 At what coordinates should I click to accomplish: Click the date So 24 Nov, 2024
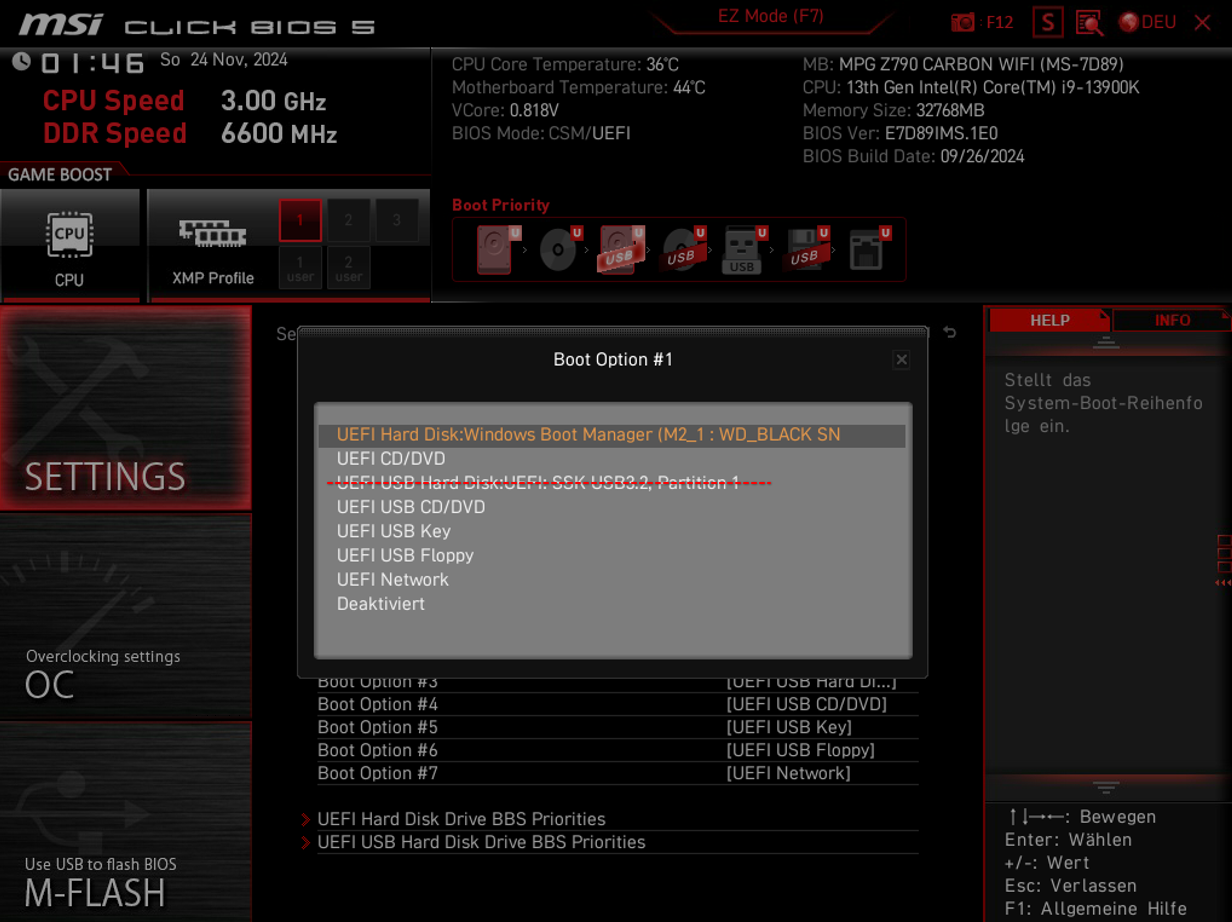click(x=224, y=60)
